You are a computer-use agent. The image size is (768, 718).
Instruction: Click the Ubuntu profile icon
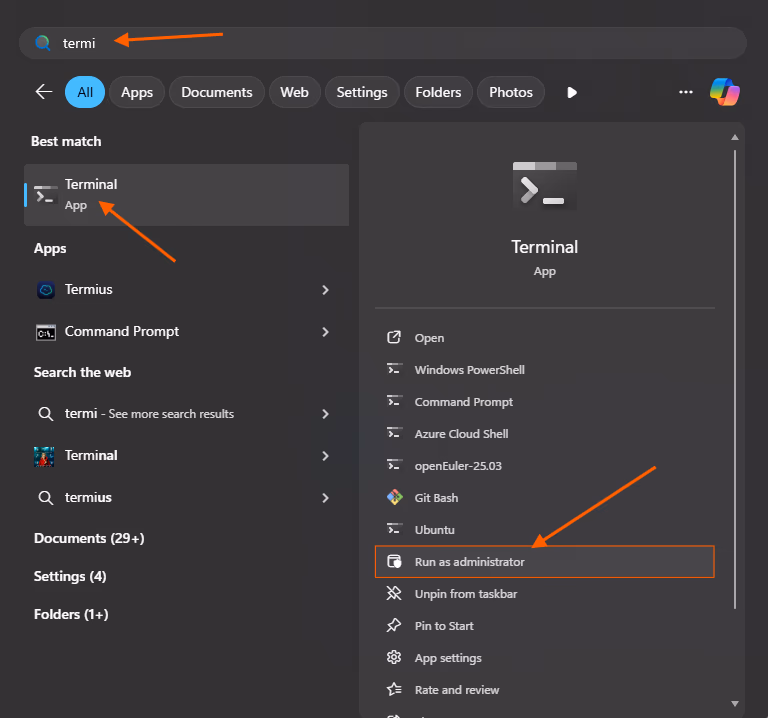pos(394,529)
